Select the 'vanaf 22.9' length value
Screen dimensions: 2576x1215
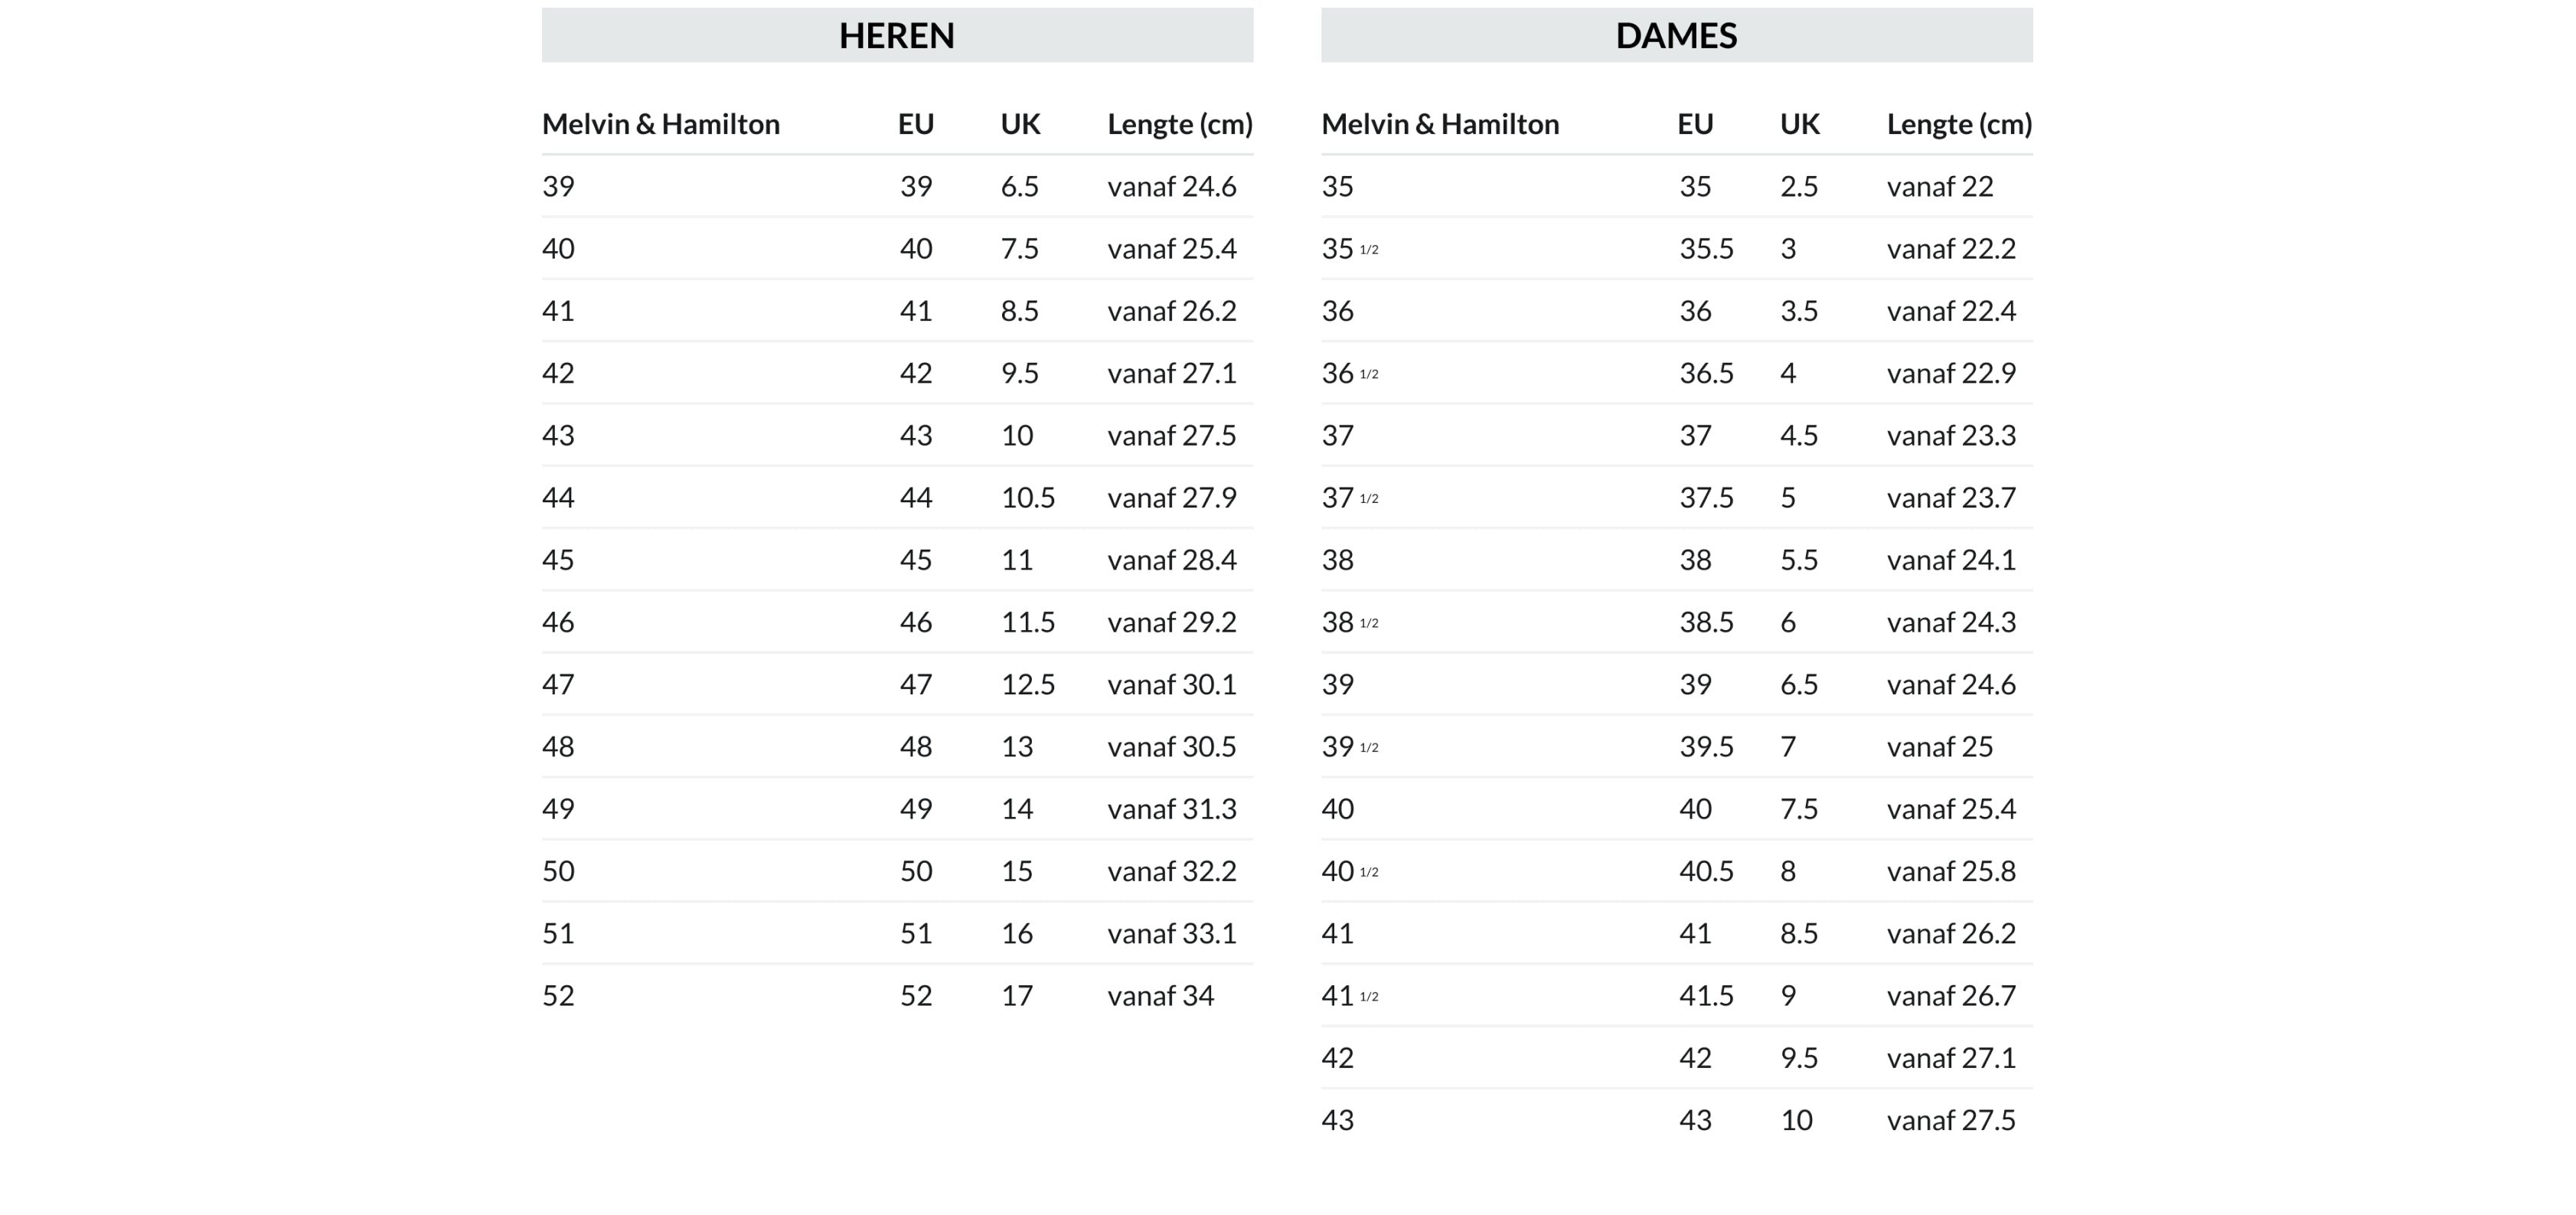tap(1950, 374)
